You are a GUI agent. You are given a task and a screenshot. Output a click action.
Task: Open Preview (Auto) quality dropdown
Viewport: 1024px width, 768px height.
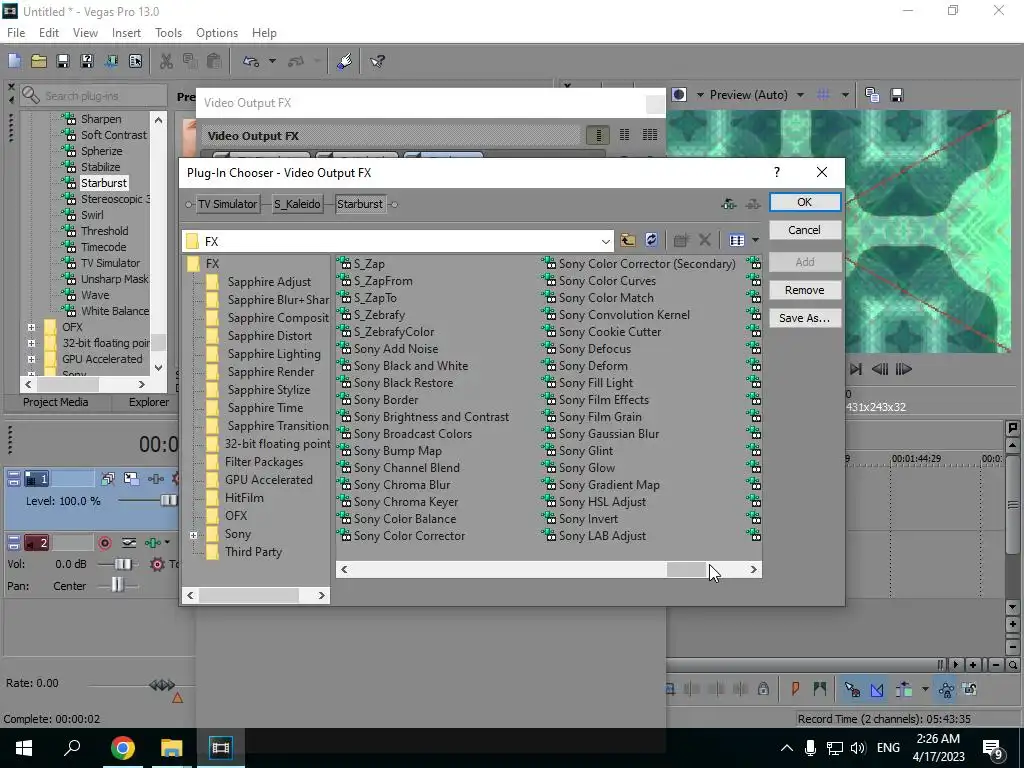[801, 95]
